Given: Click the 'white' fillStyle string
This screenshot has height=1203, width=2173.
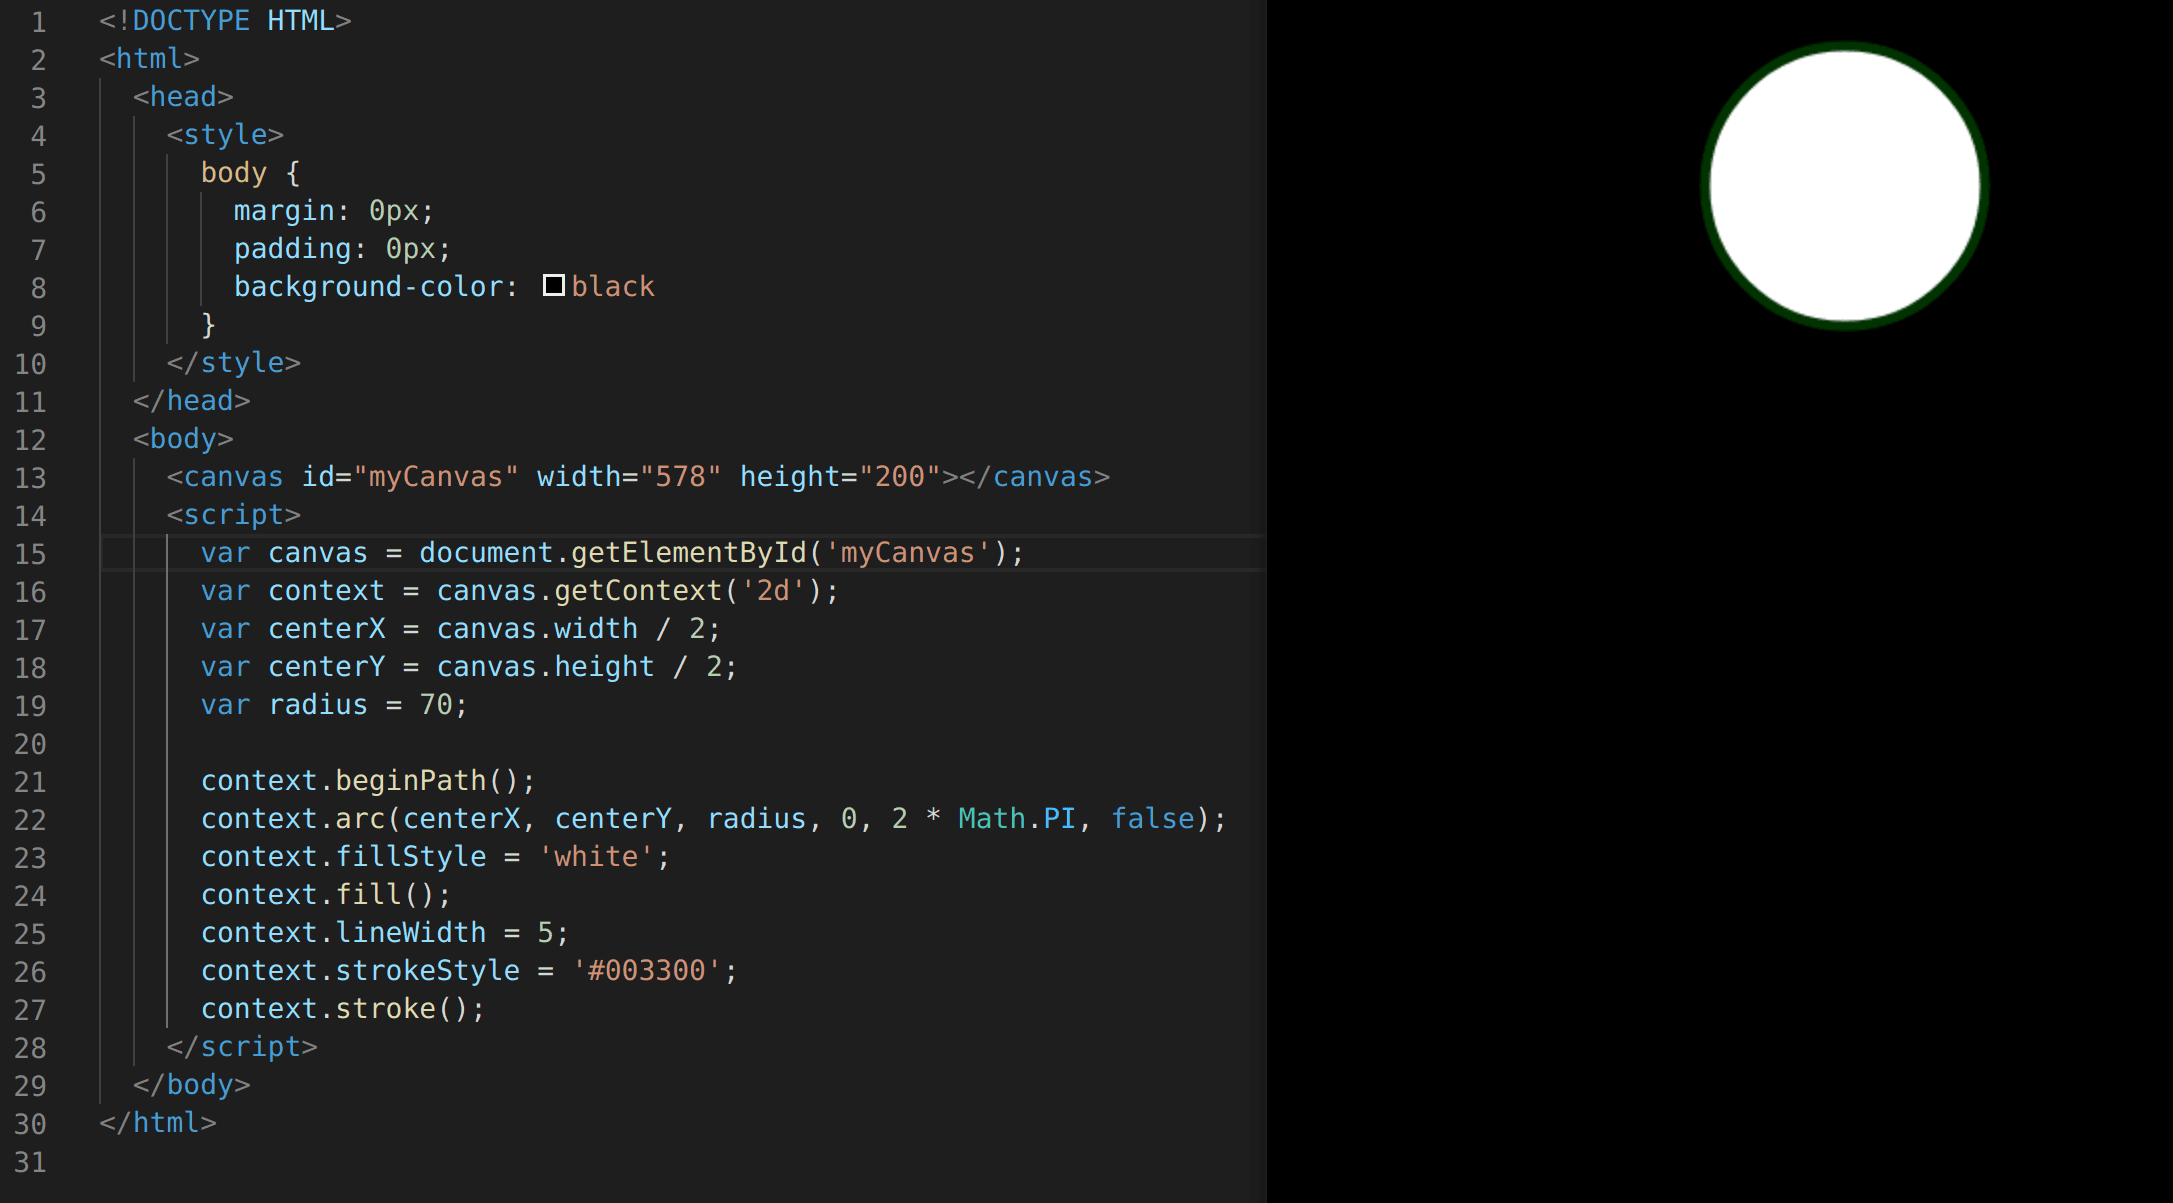Looking at the screenshot, I should (x=596, y=857).
